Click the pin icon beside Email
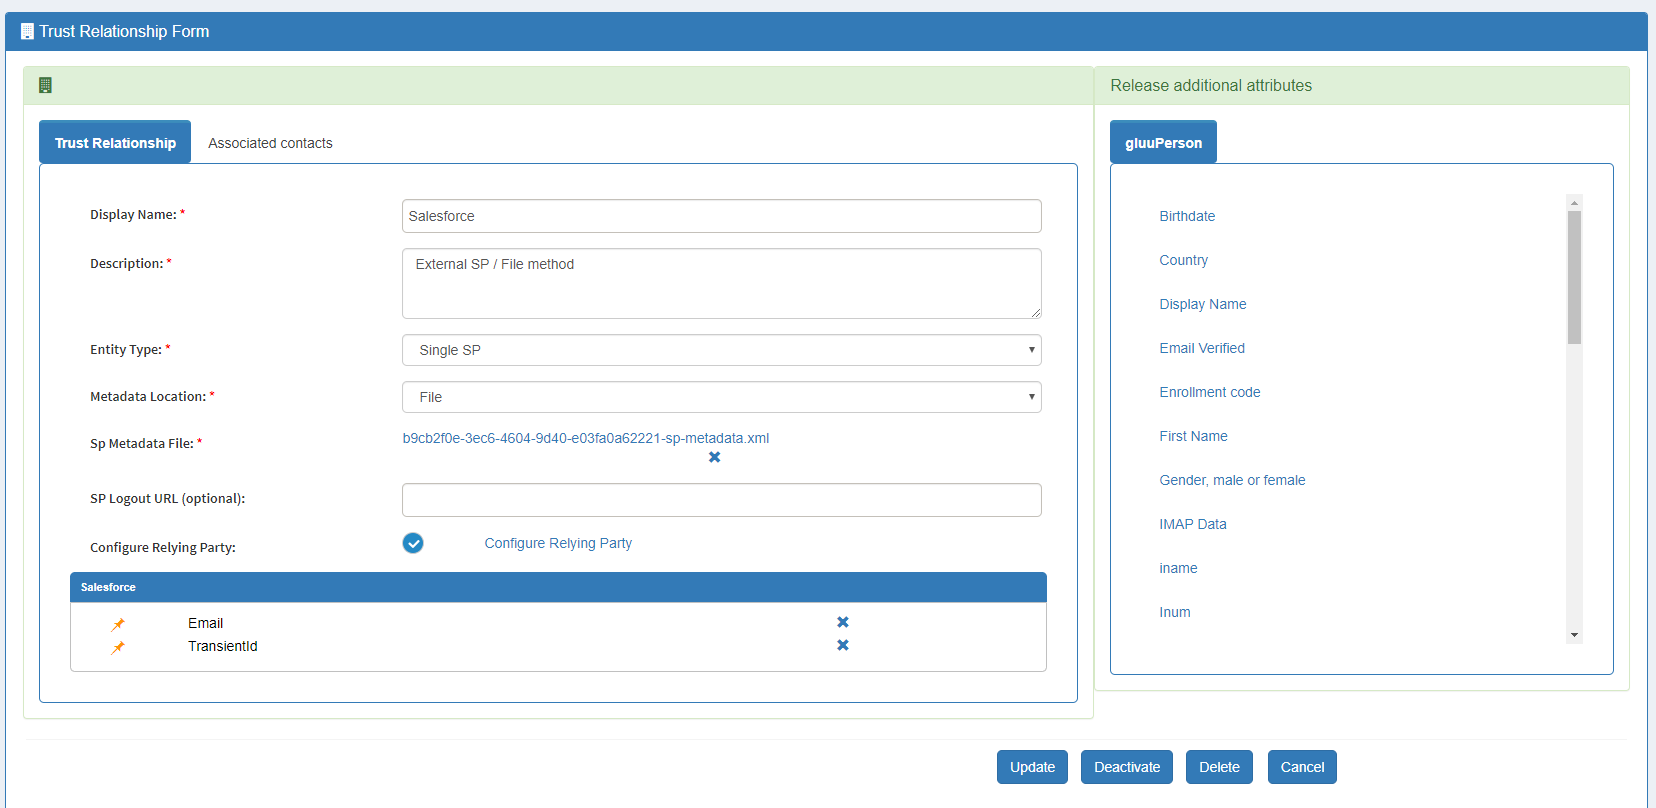This screenshot has width=1656, height=808. 118,624
